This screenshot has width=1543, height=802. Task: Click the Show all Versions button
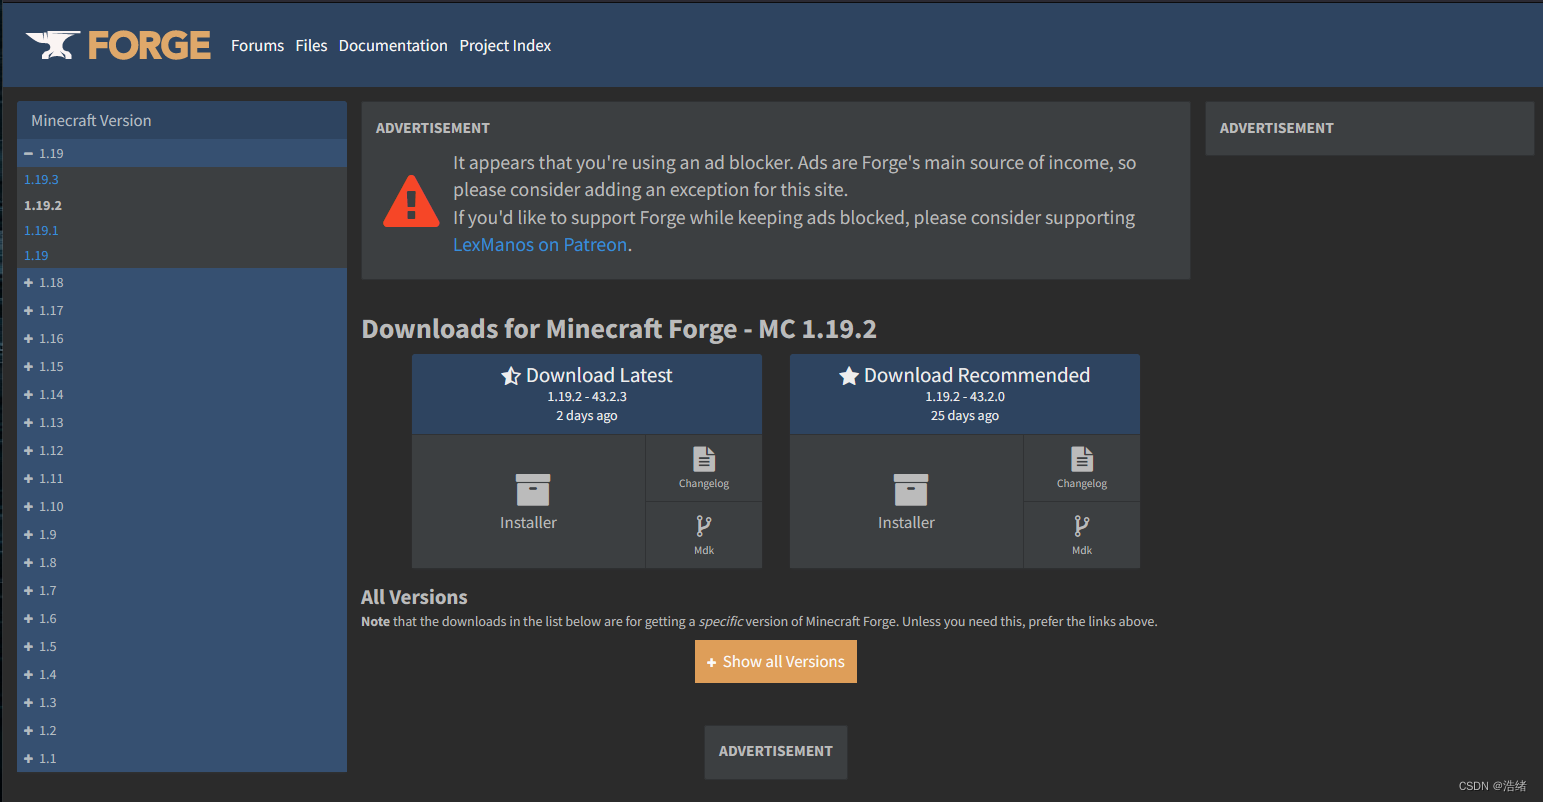(x=776, y=662)
